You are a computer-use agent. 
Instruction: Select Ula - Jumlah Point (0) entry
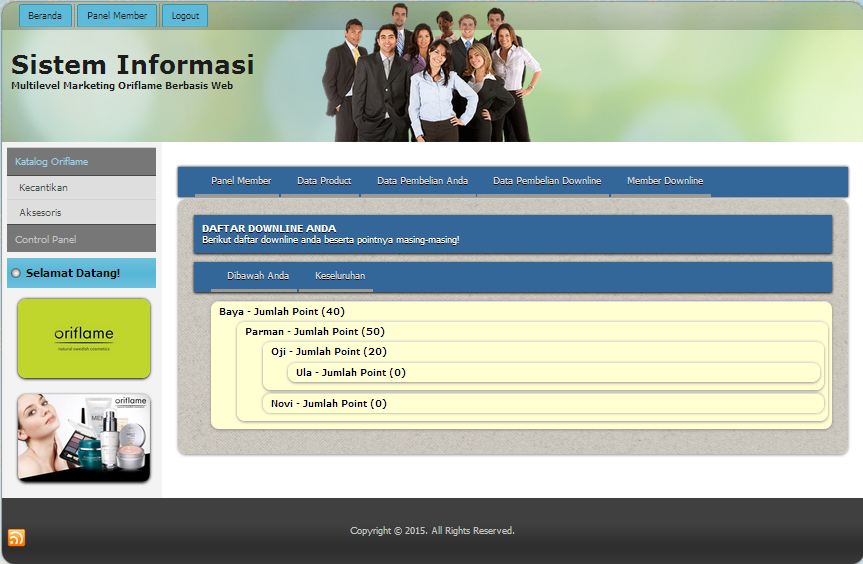[x=351, y=373]
